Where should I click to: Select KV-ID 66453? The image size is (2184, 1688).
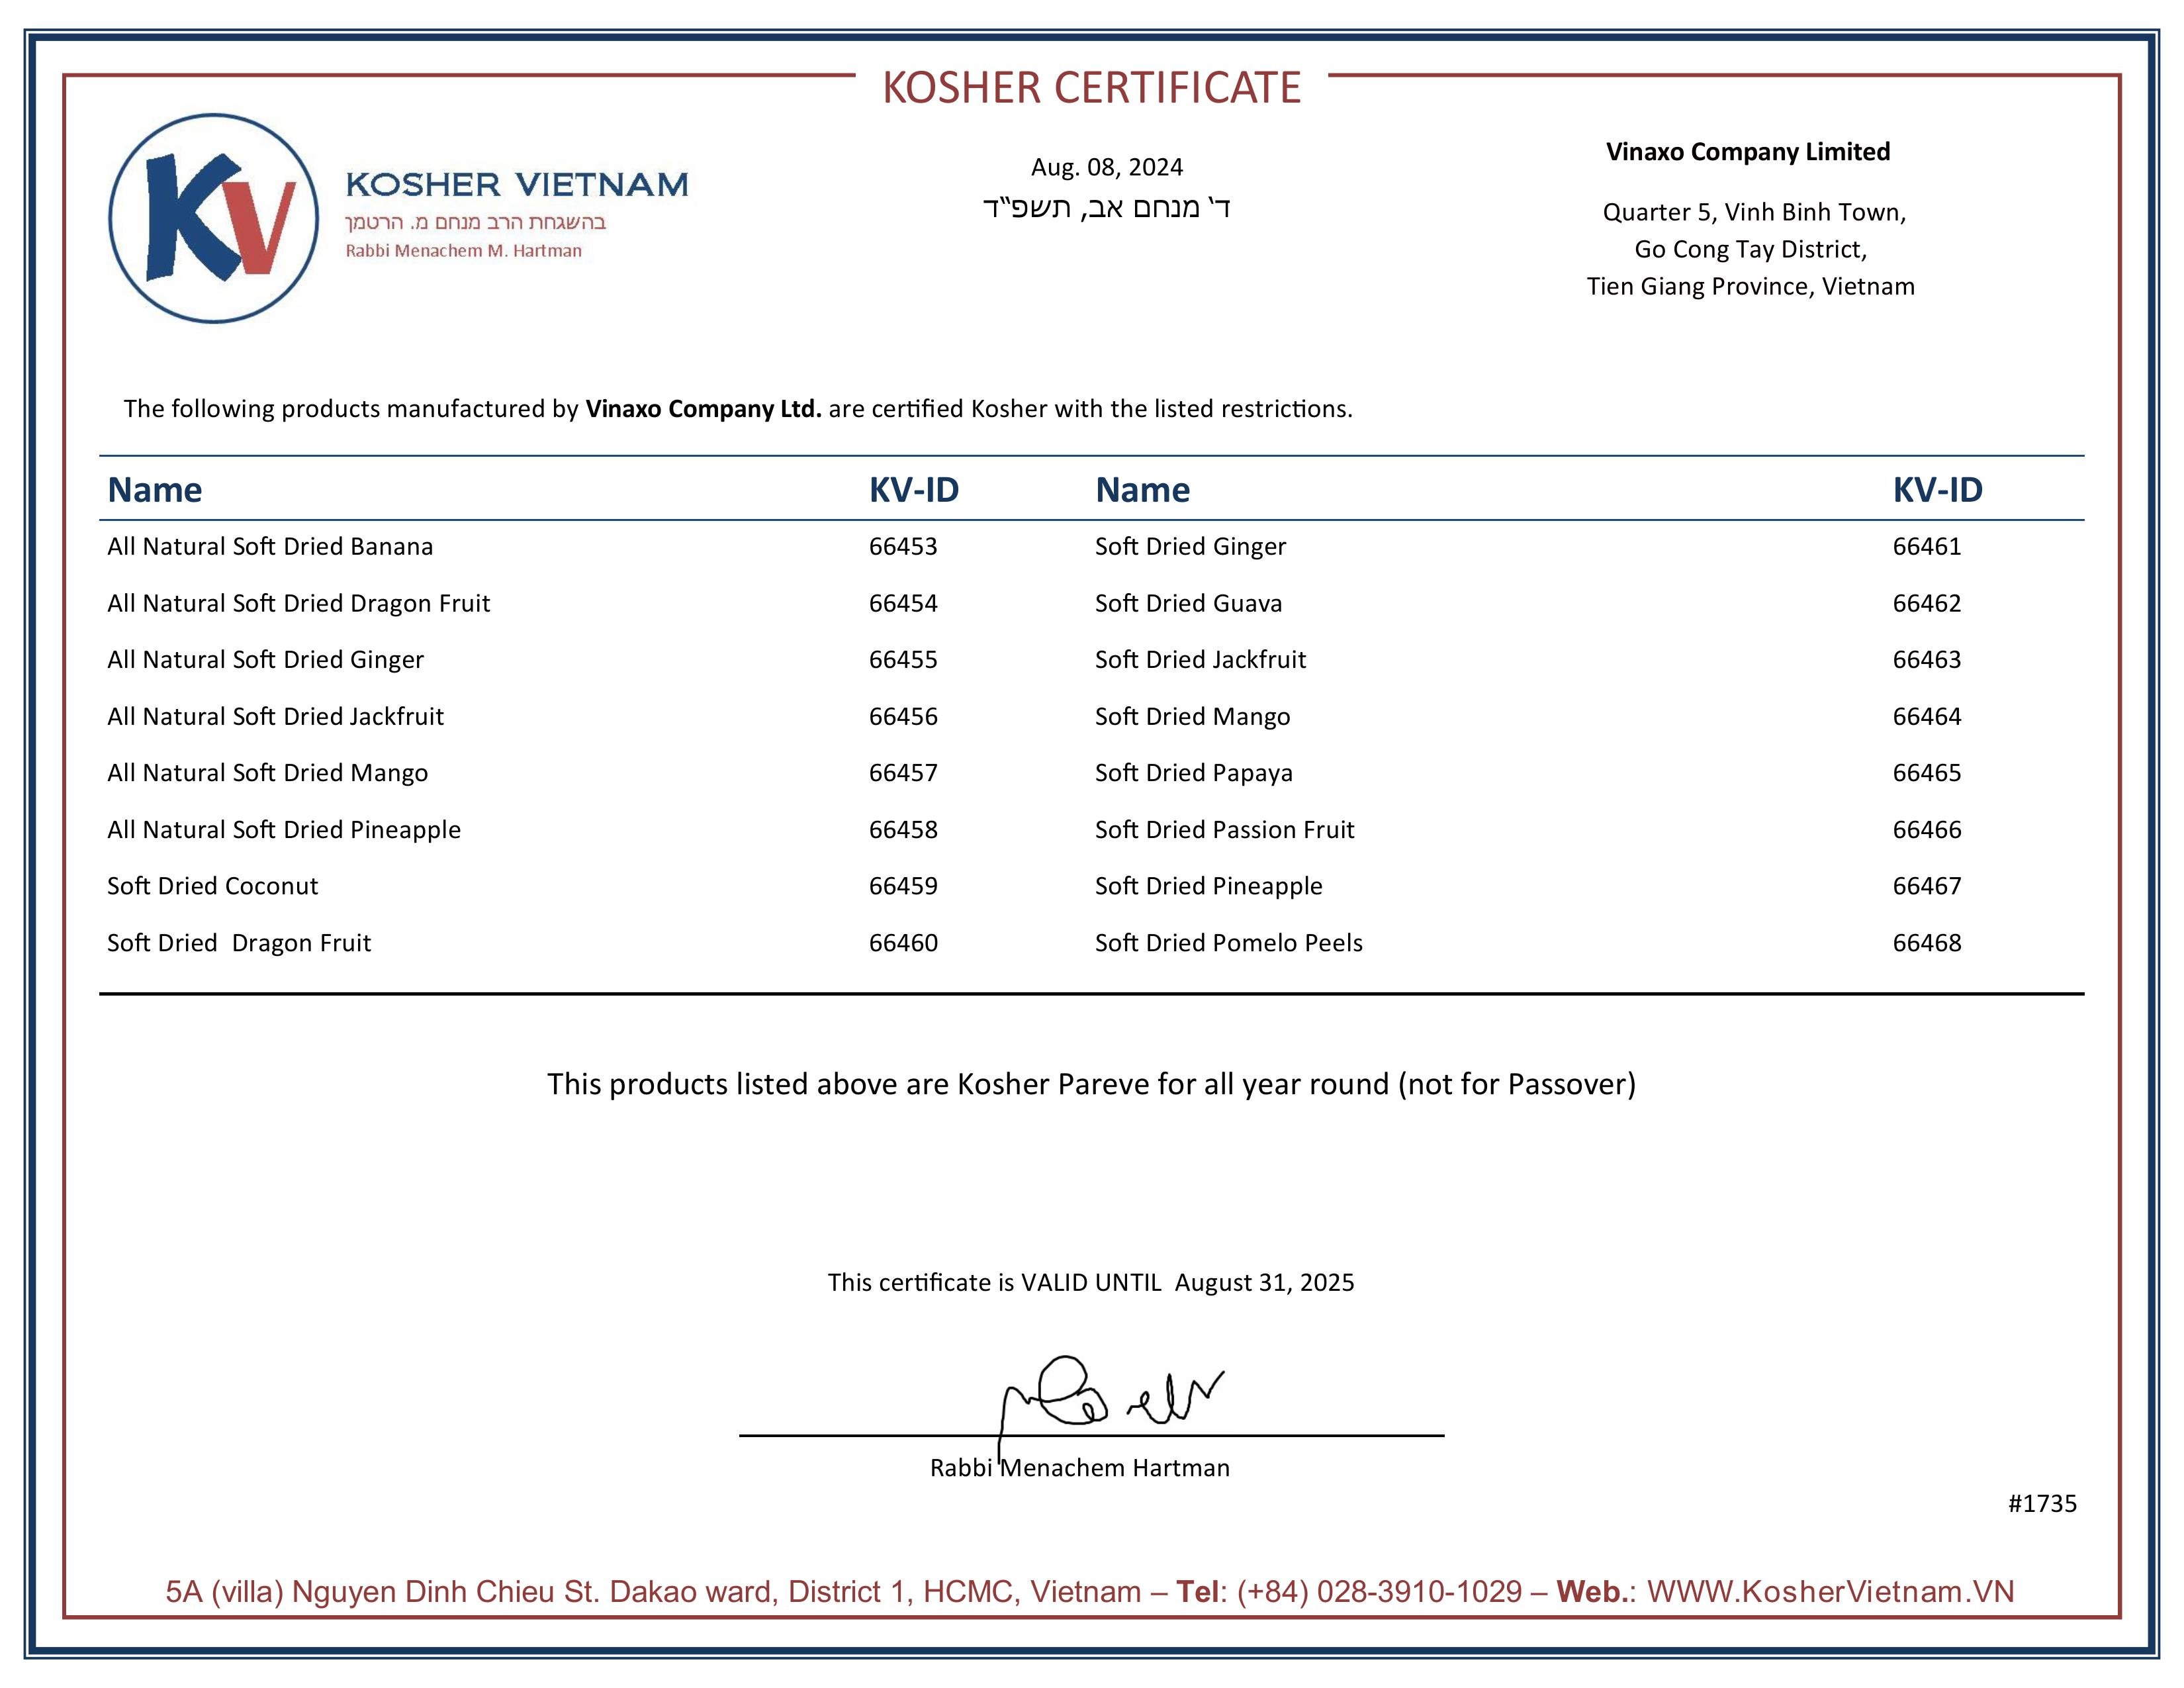click(903, 546)
